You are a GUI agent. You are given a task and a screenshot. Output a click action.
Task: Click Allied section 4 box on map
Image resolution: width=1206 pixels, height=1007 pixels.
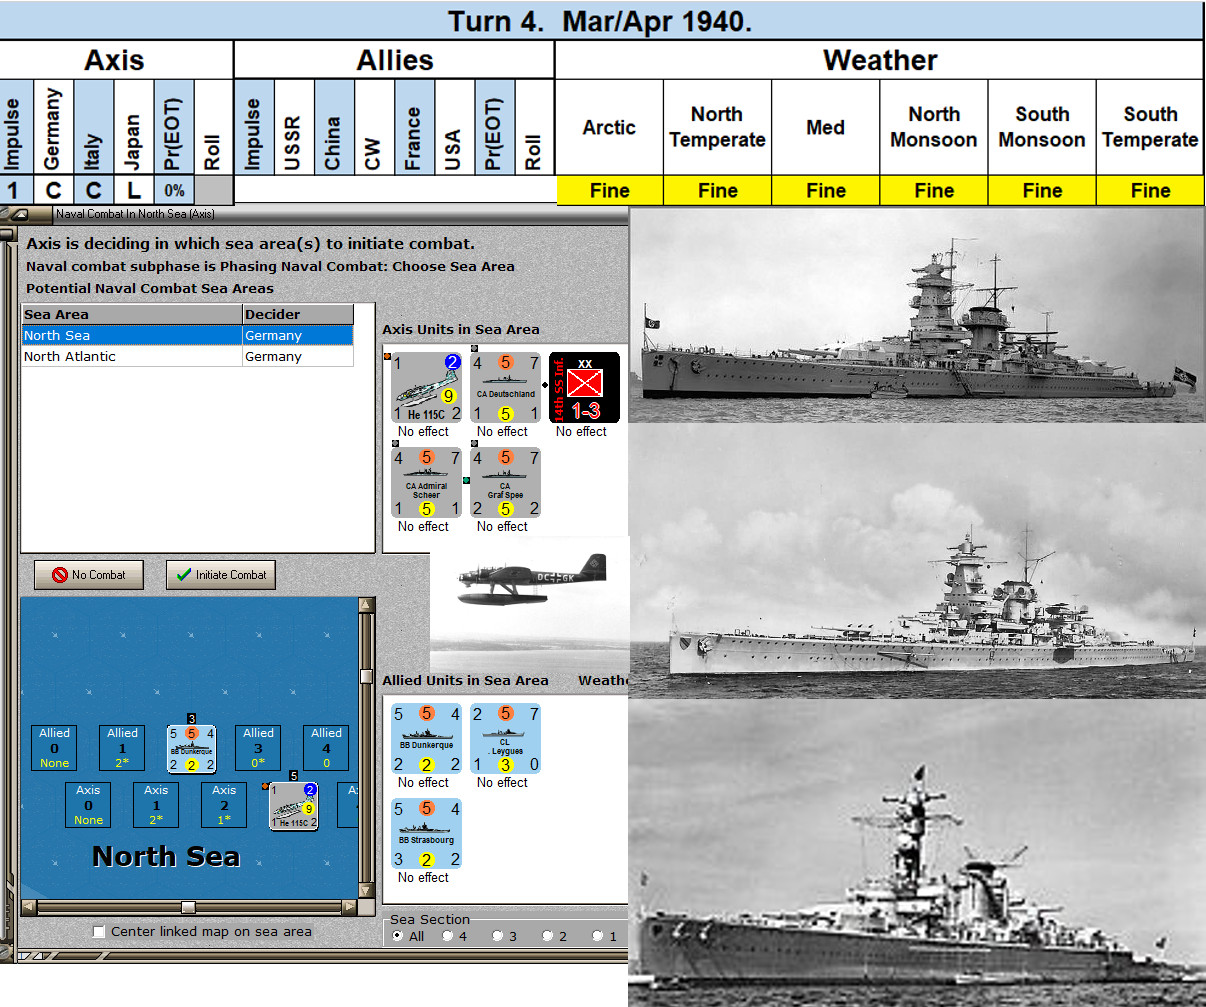pyautogui.click(x=327, y=748)
